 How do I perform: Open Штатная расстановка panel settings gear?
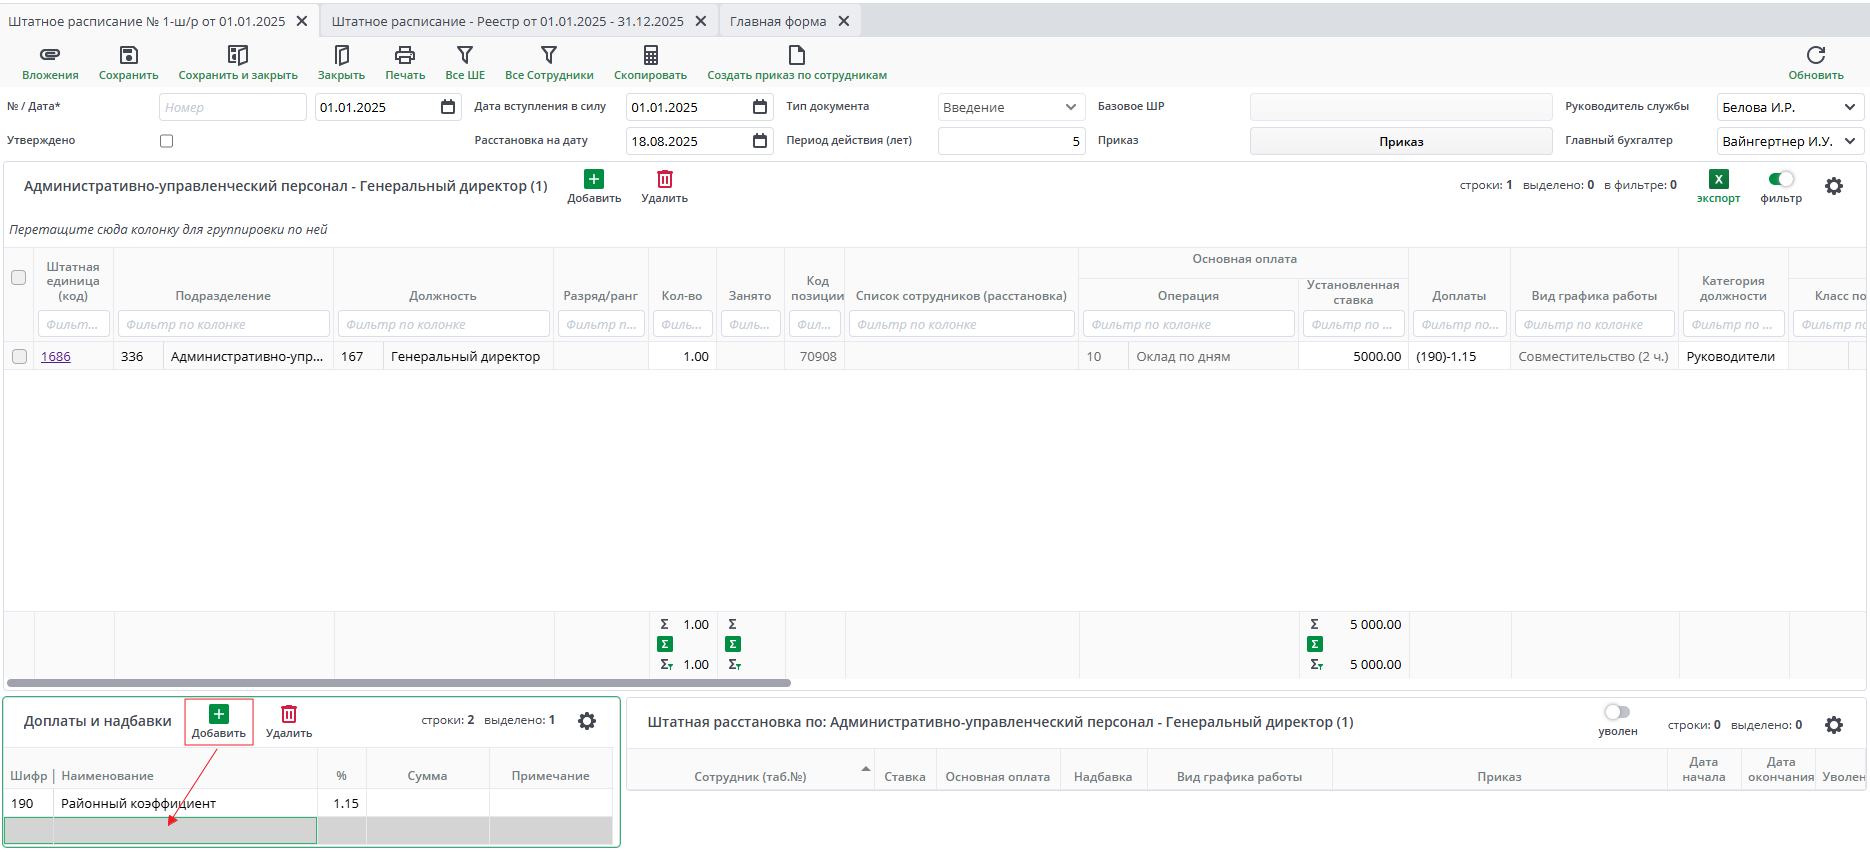pos(1834,725)
